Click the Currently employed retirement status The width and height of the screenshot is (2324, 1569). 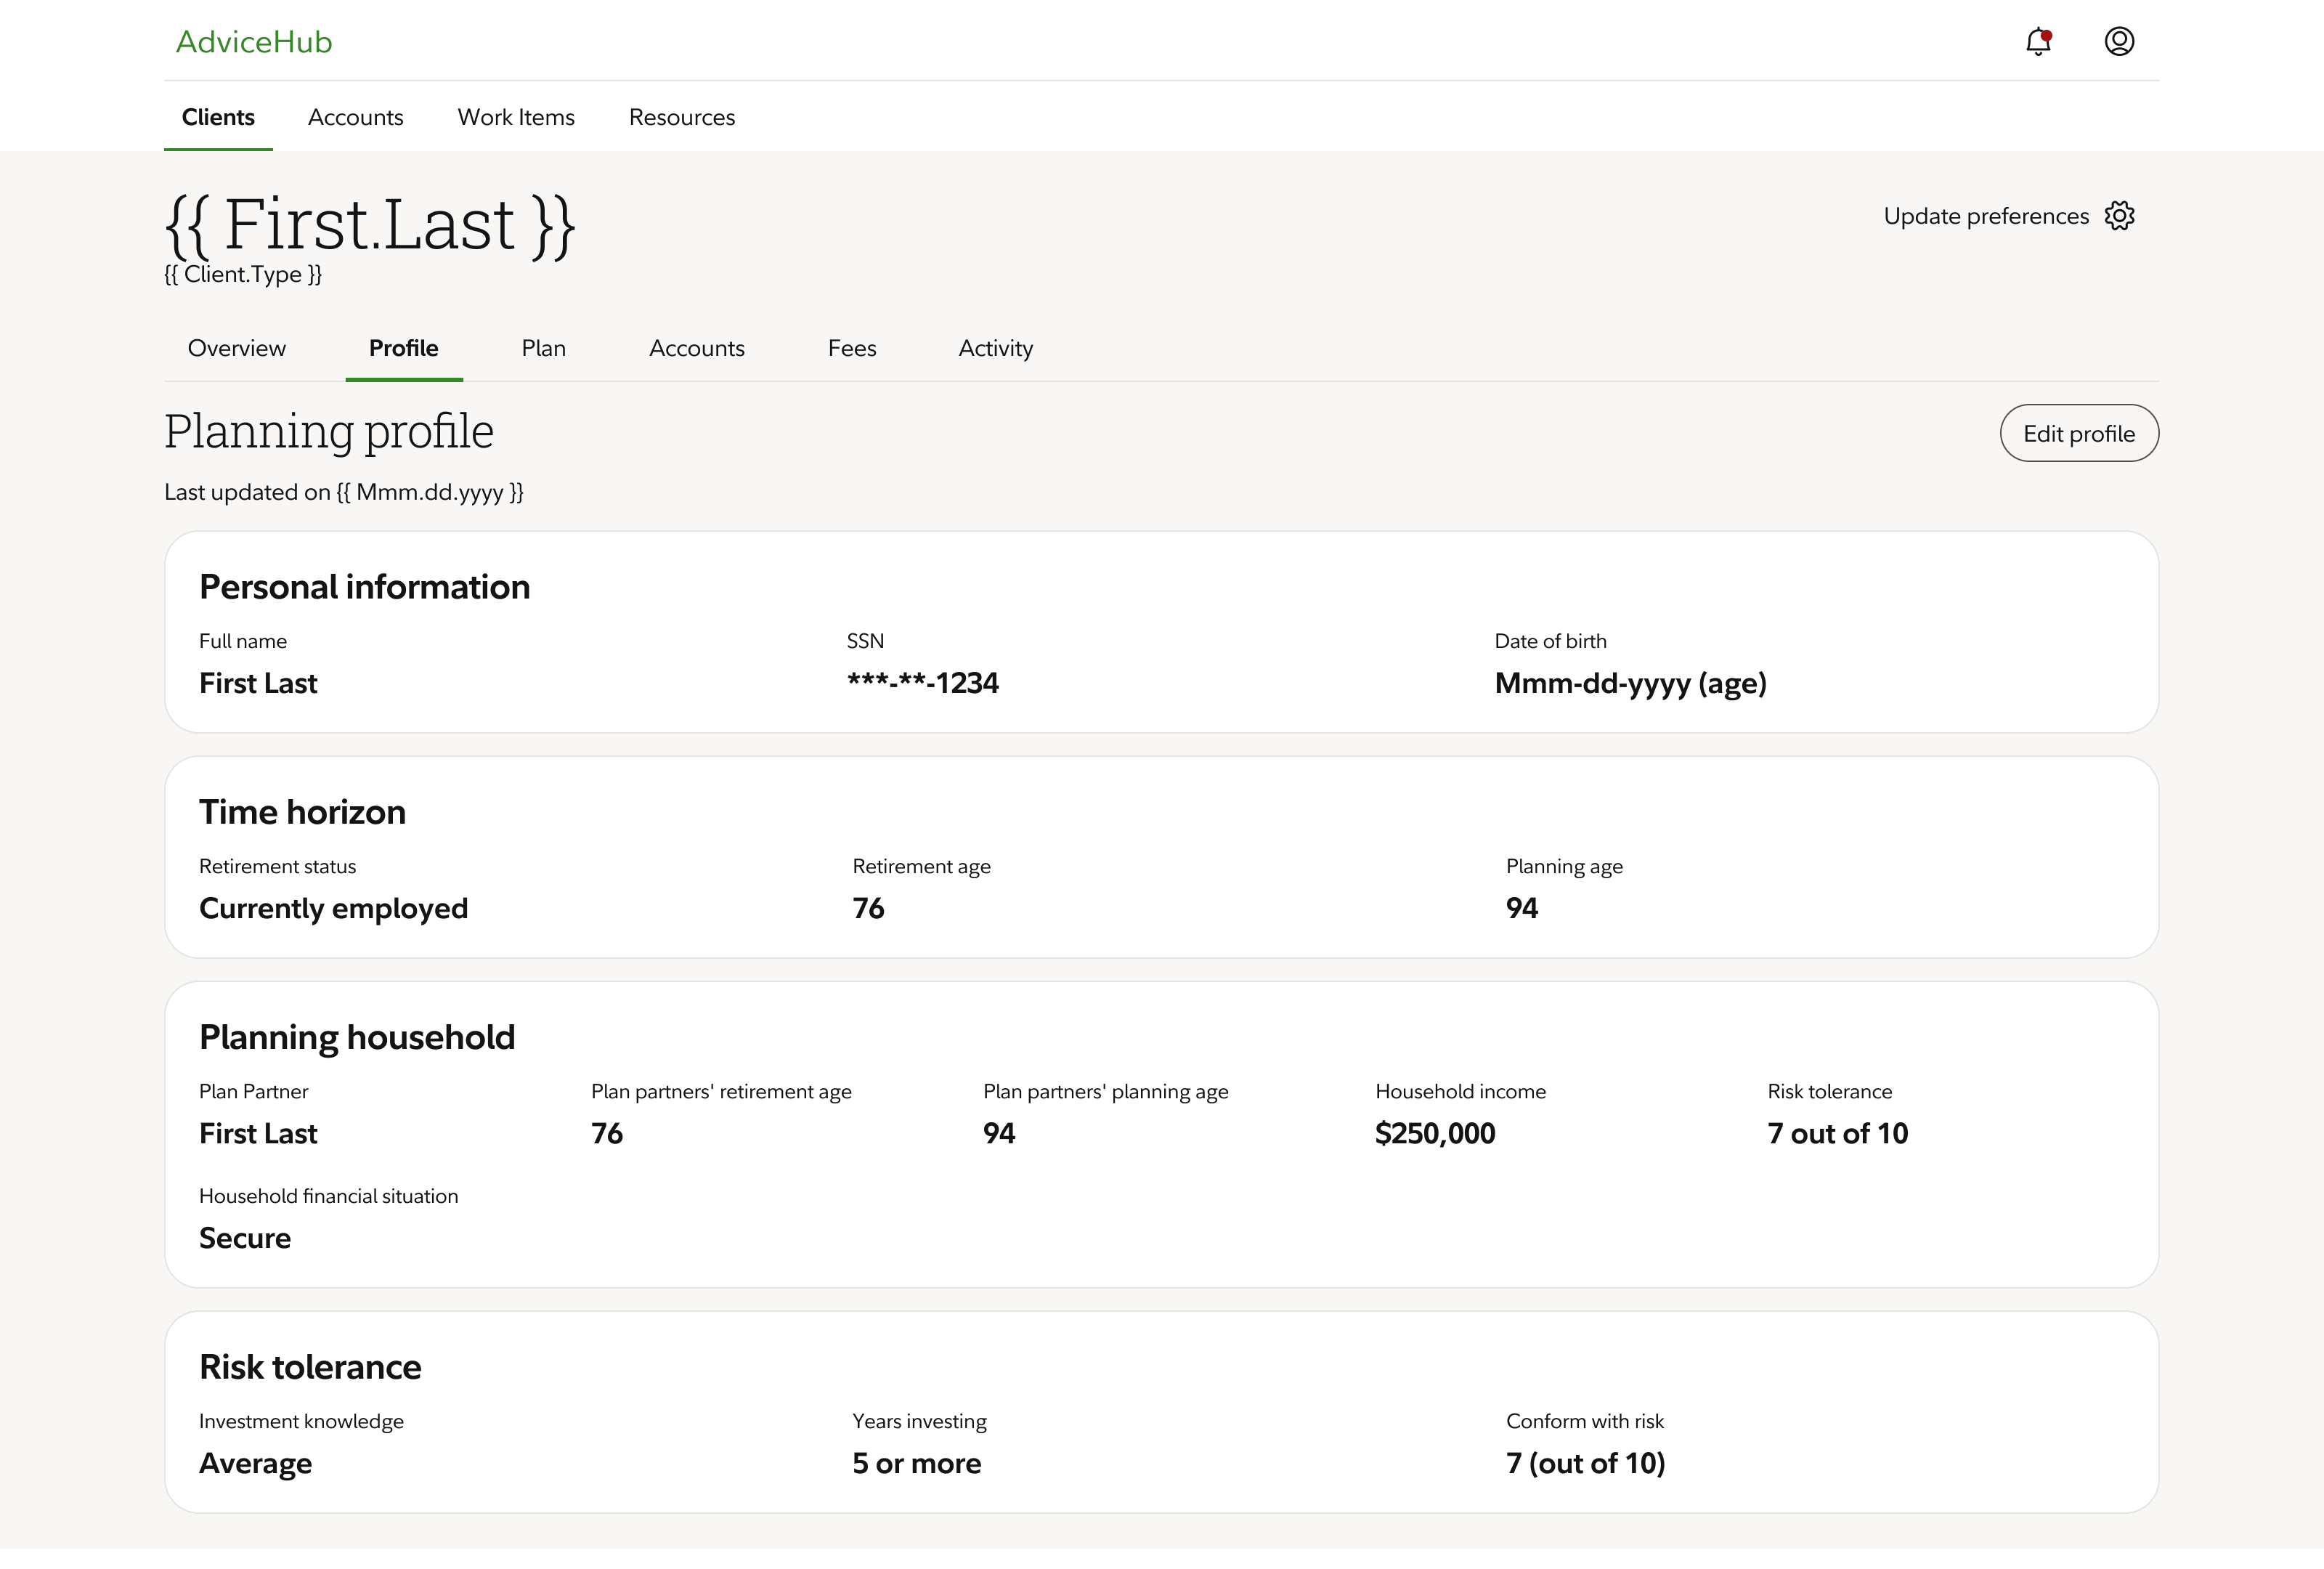pyautogui.click(x=333, y=908)
